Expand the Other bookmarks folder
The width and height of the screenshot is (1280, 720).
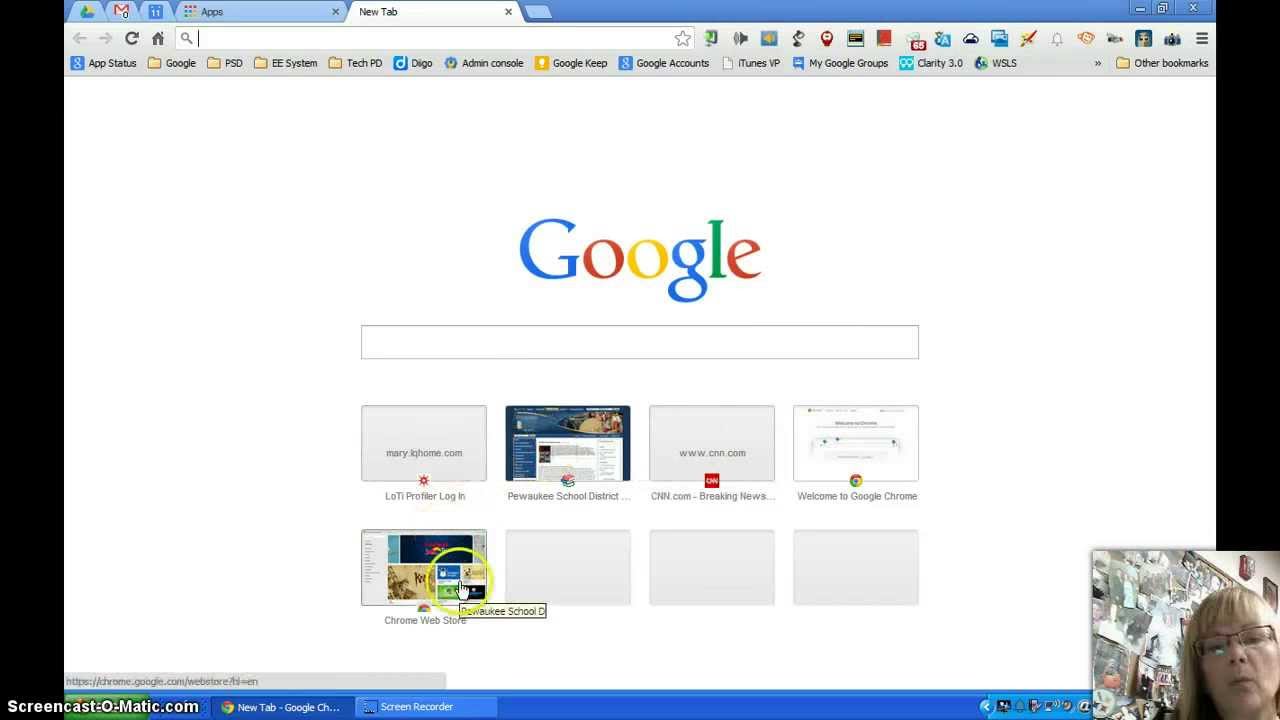[x=1162, y=63]
